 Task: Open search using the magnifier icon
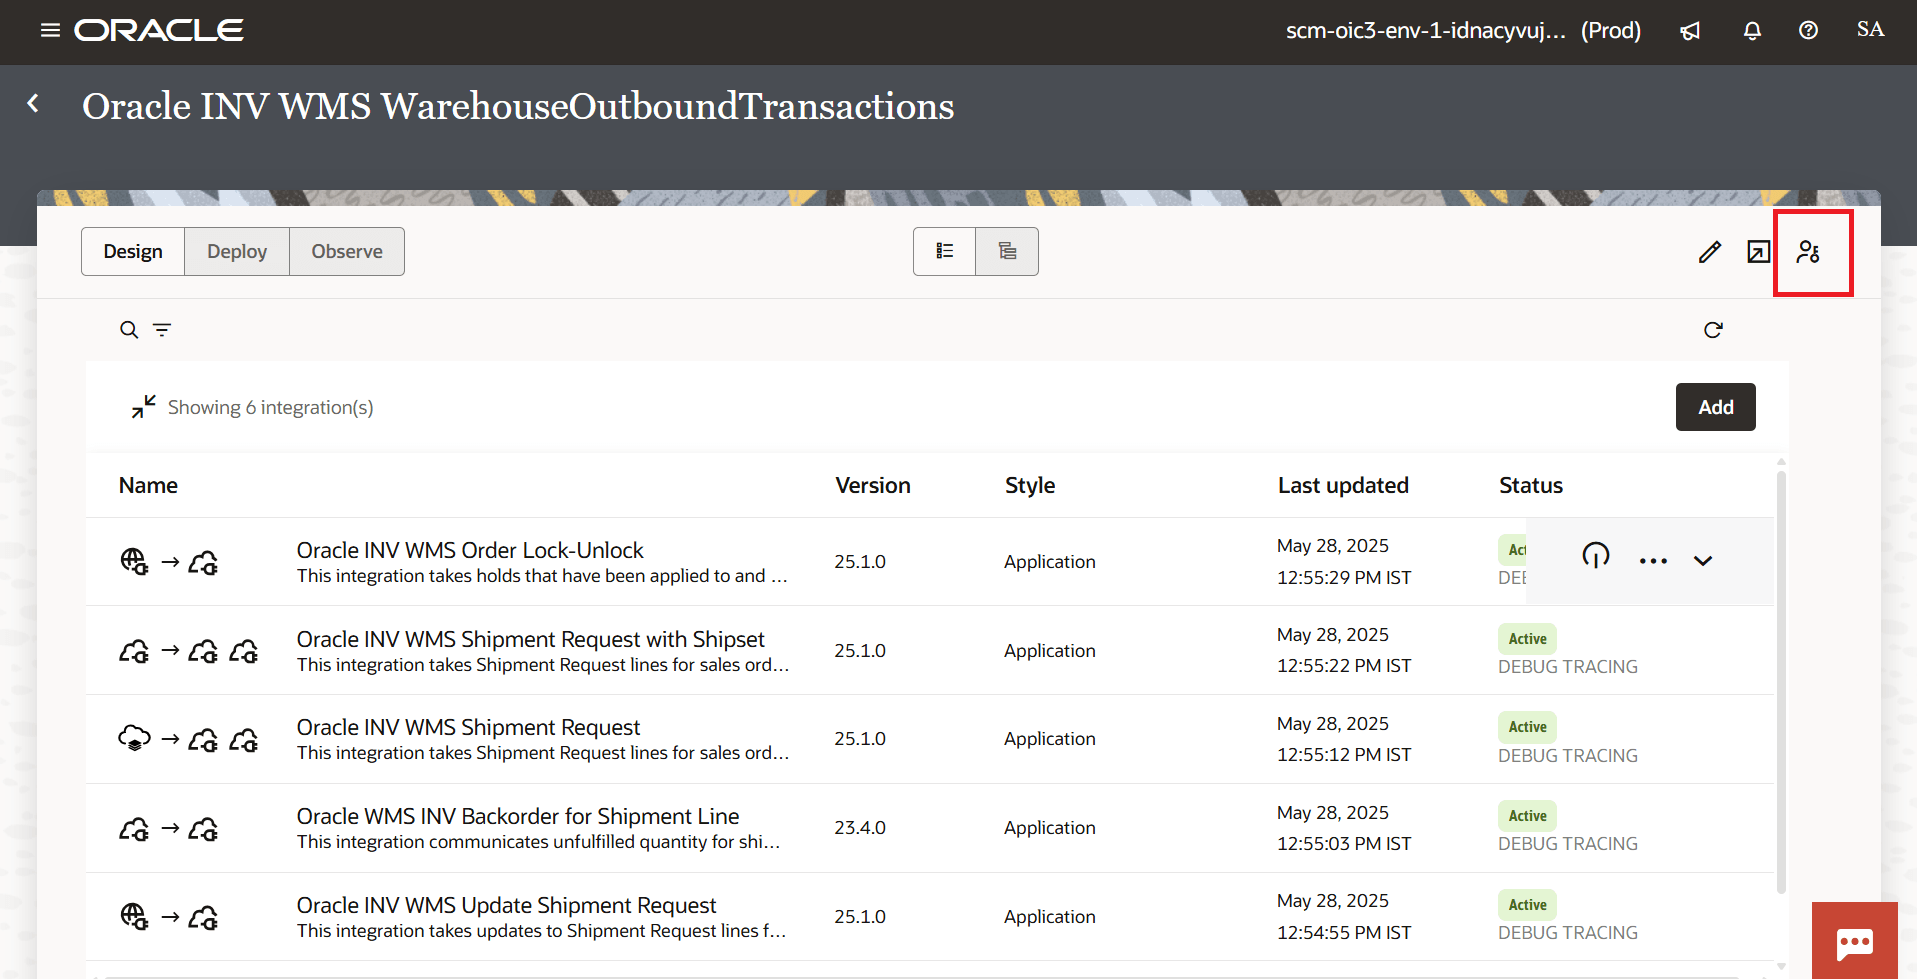pyautogui.click(x=128, y=329)
